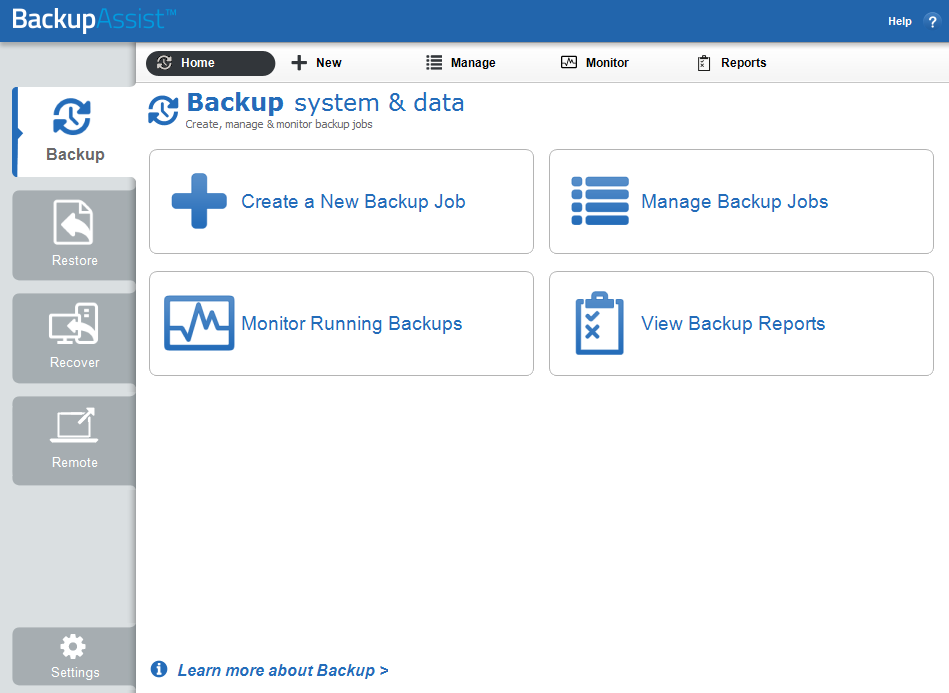Viewport: 949px width, 693px height.
Task: Click the BackupAssist logo
Action: (x=94, y=19)
